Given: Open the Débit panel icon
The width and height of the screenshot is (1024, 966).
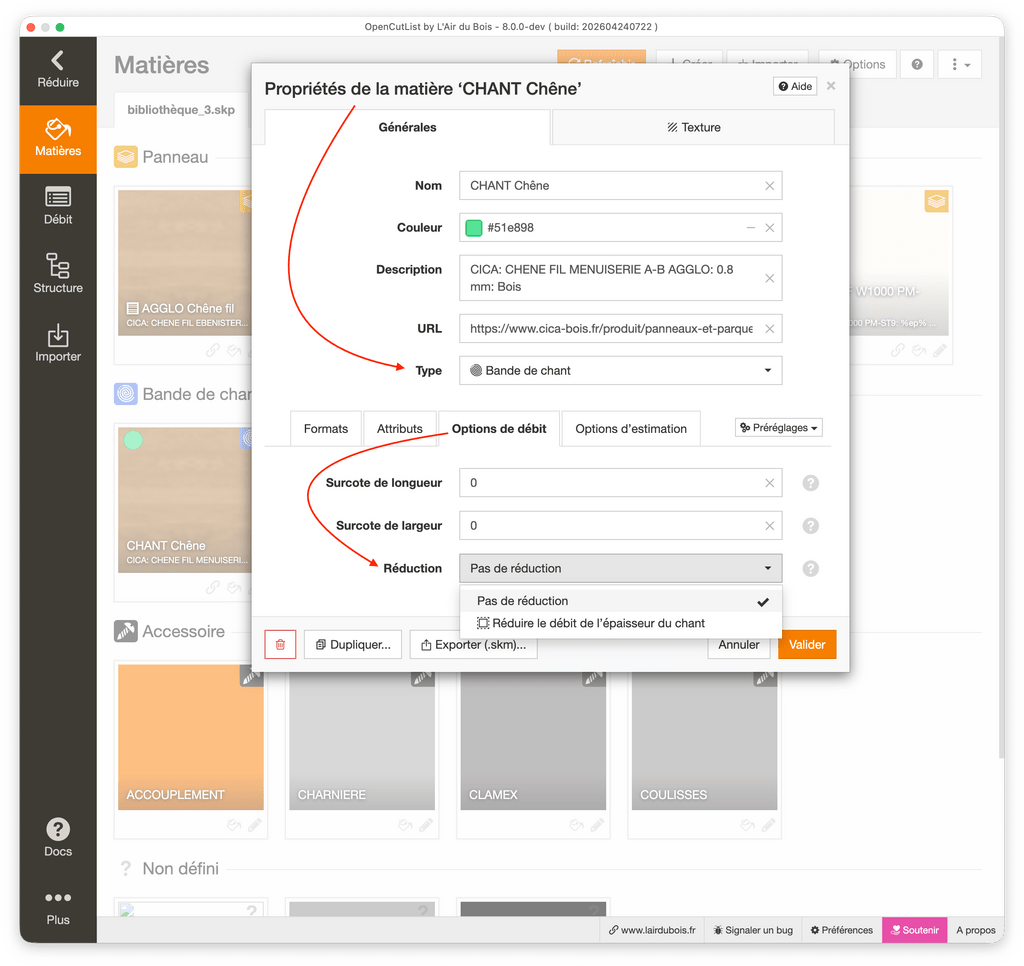Looking at the screenshot, I should click(x=58, y=206).
